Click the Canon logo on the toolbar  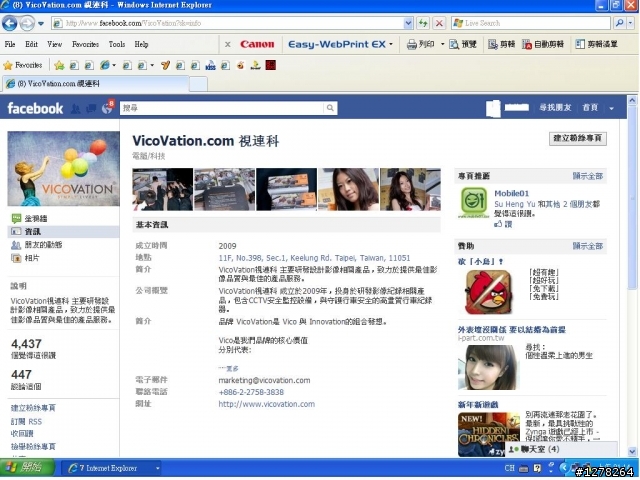[257, 44]
